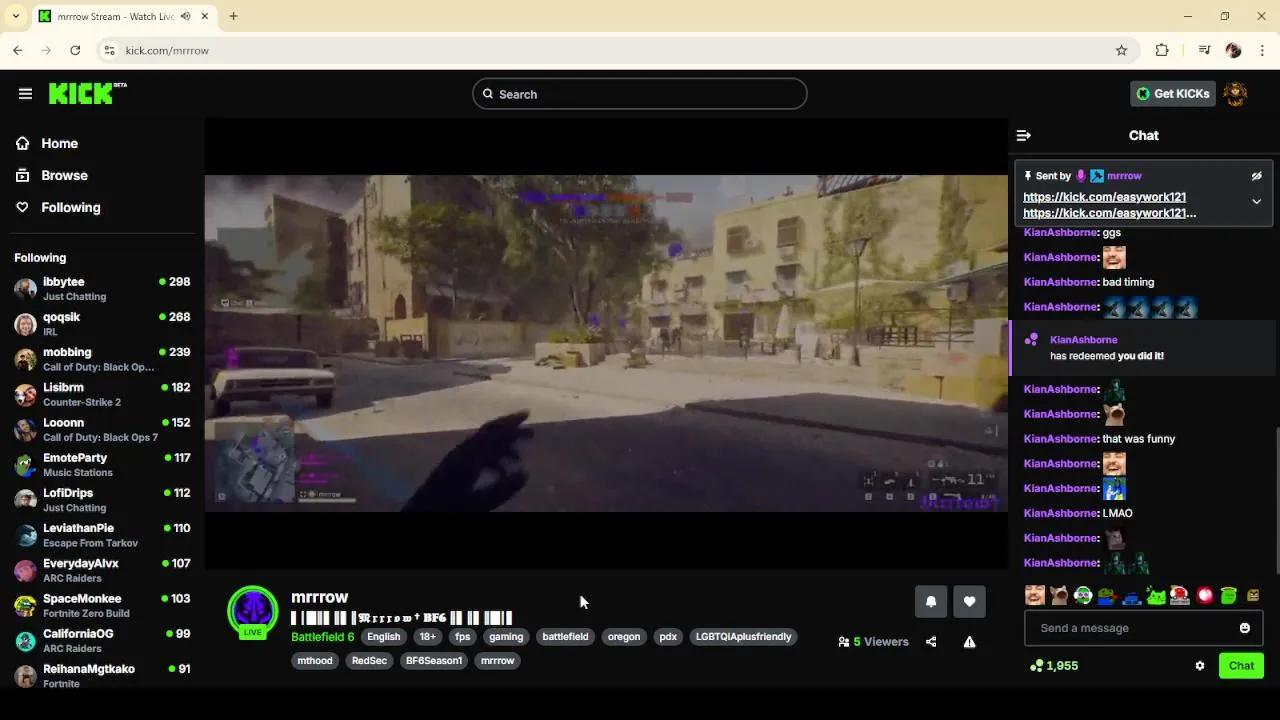Click Get KICKs button
This screenshot has height=720, width=1280.
pos(1173,94)
